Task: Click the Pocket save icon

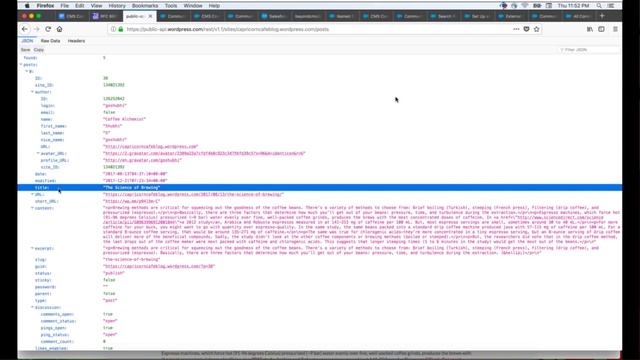Action: [527, 29]
